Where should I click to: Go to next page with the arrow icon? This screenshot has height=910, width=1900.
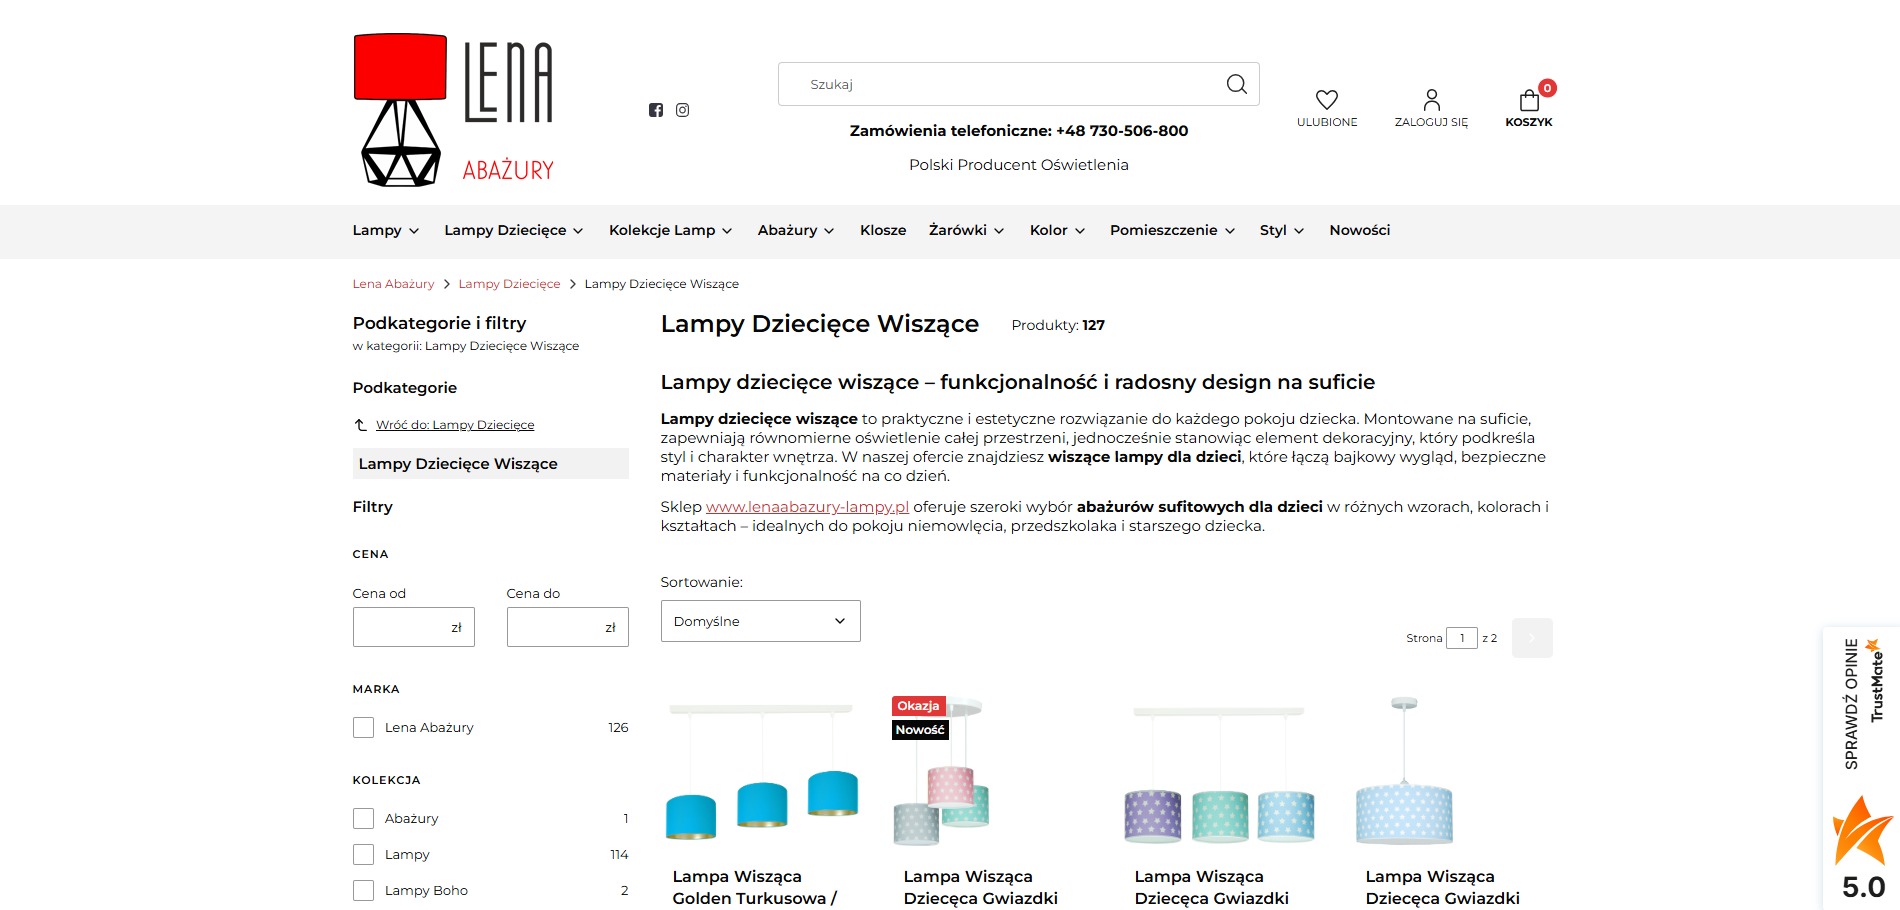tap(1531, 638)
